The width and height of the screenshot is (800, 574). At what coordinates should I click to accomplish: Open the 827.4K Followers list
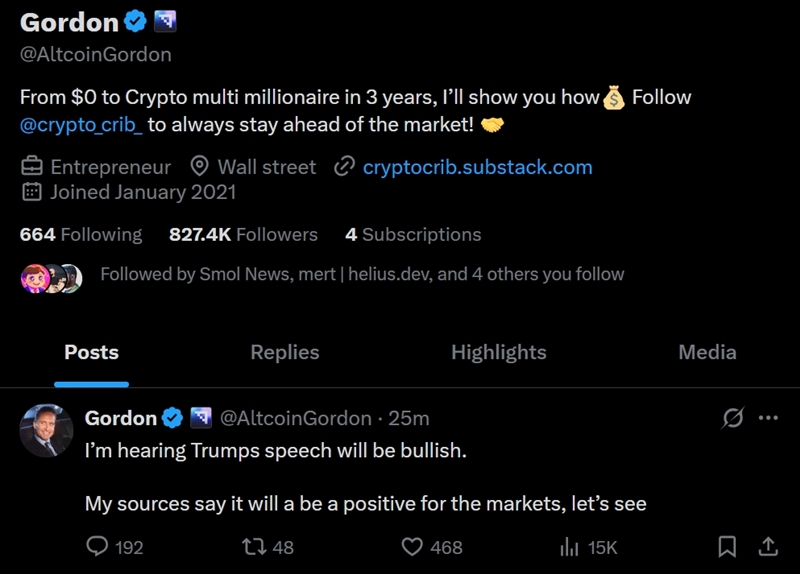coord(243,235)
